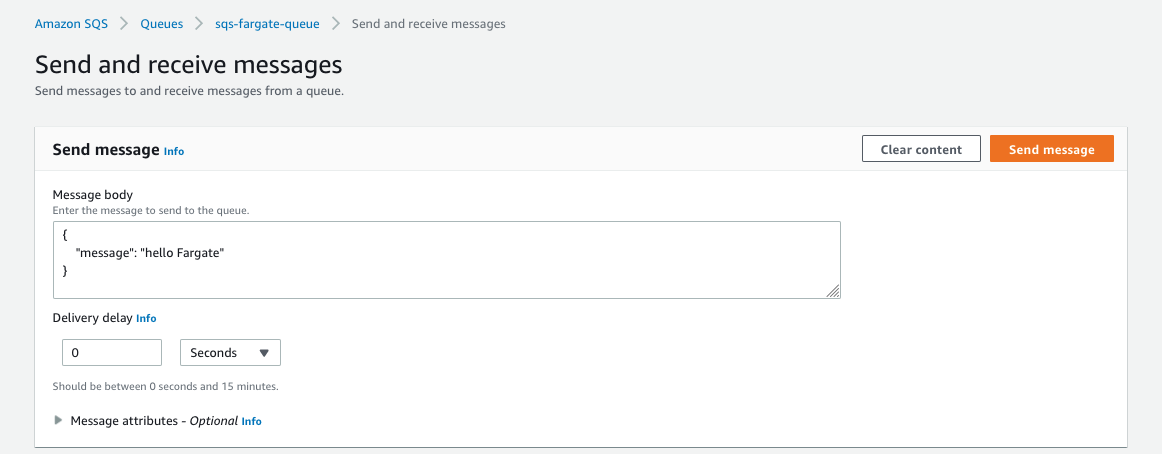The height and width of the screenshot is (454, 1162).
Task: Open the Seconds unit dropdown
Action: click(230, 353)
